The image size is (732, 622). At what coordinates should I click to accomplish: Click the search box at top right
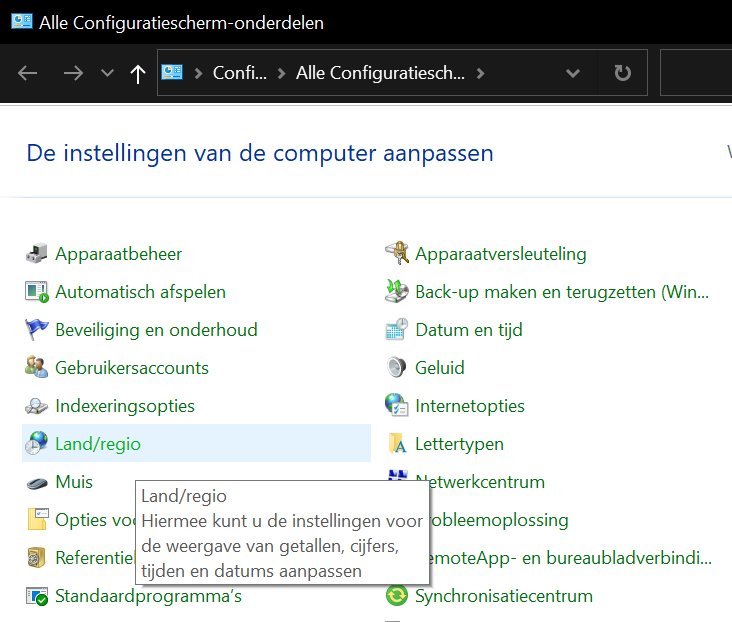tap(696, 73)
